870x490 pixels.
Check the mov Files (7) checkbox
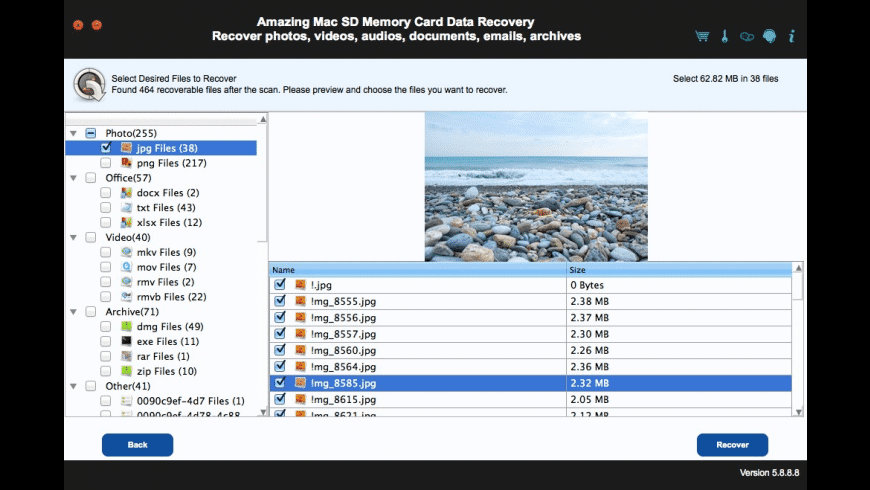[105, 267]
